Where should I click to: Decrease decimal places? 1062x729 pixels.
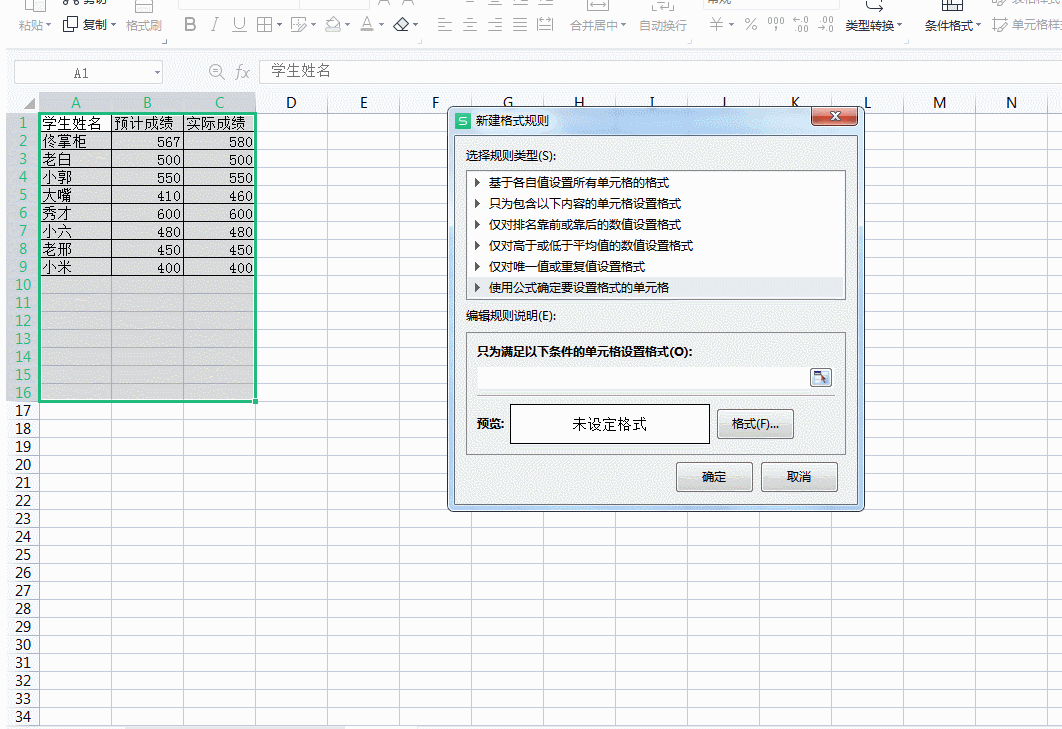pos(826,25)
